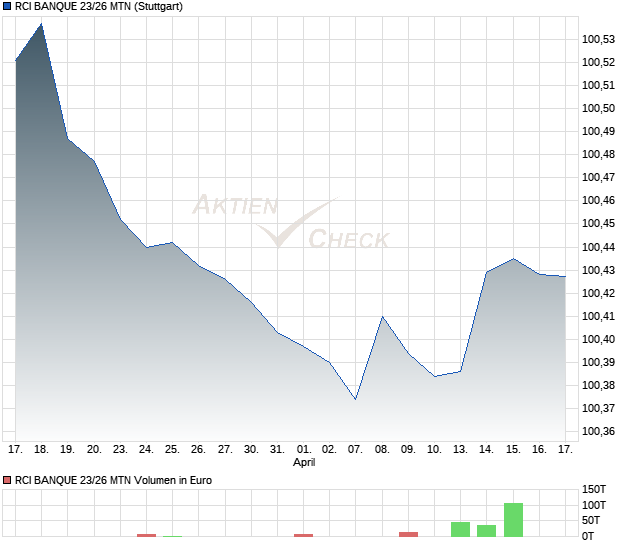
Task: Click the '100,52' price axis label
Action: [x=598, y=62]
